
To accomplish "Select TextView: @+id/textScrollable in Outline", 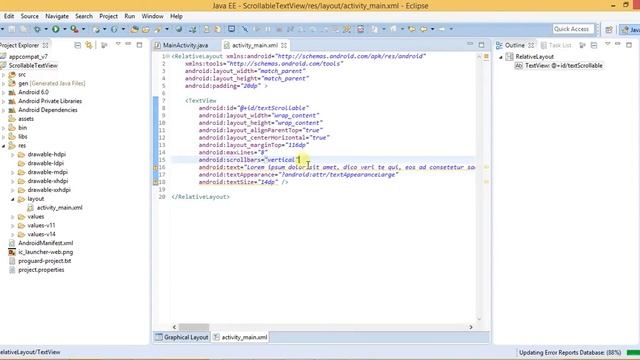I will pos(563,66).
